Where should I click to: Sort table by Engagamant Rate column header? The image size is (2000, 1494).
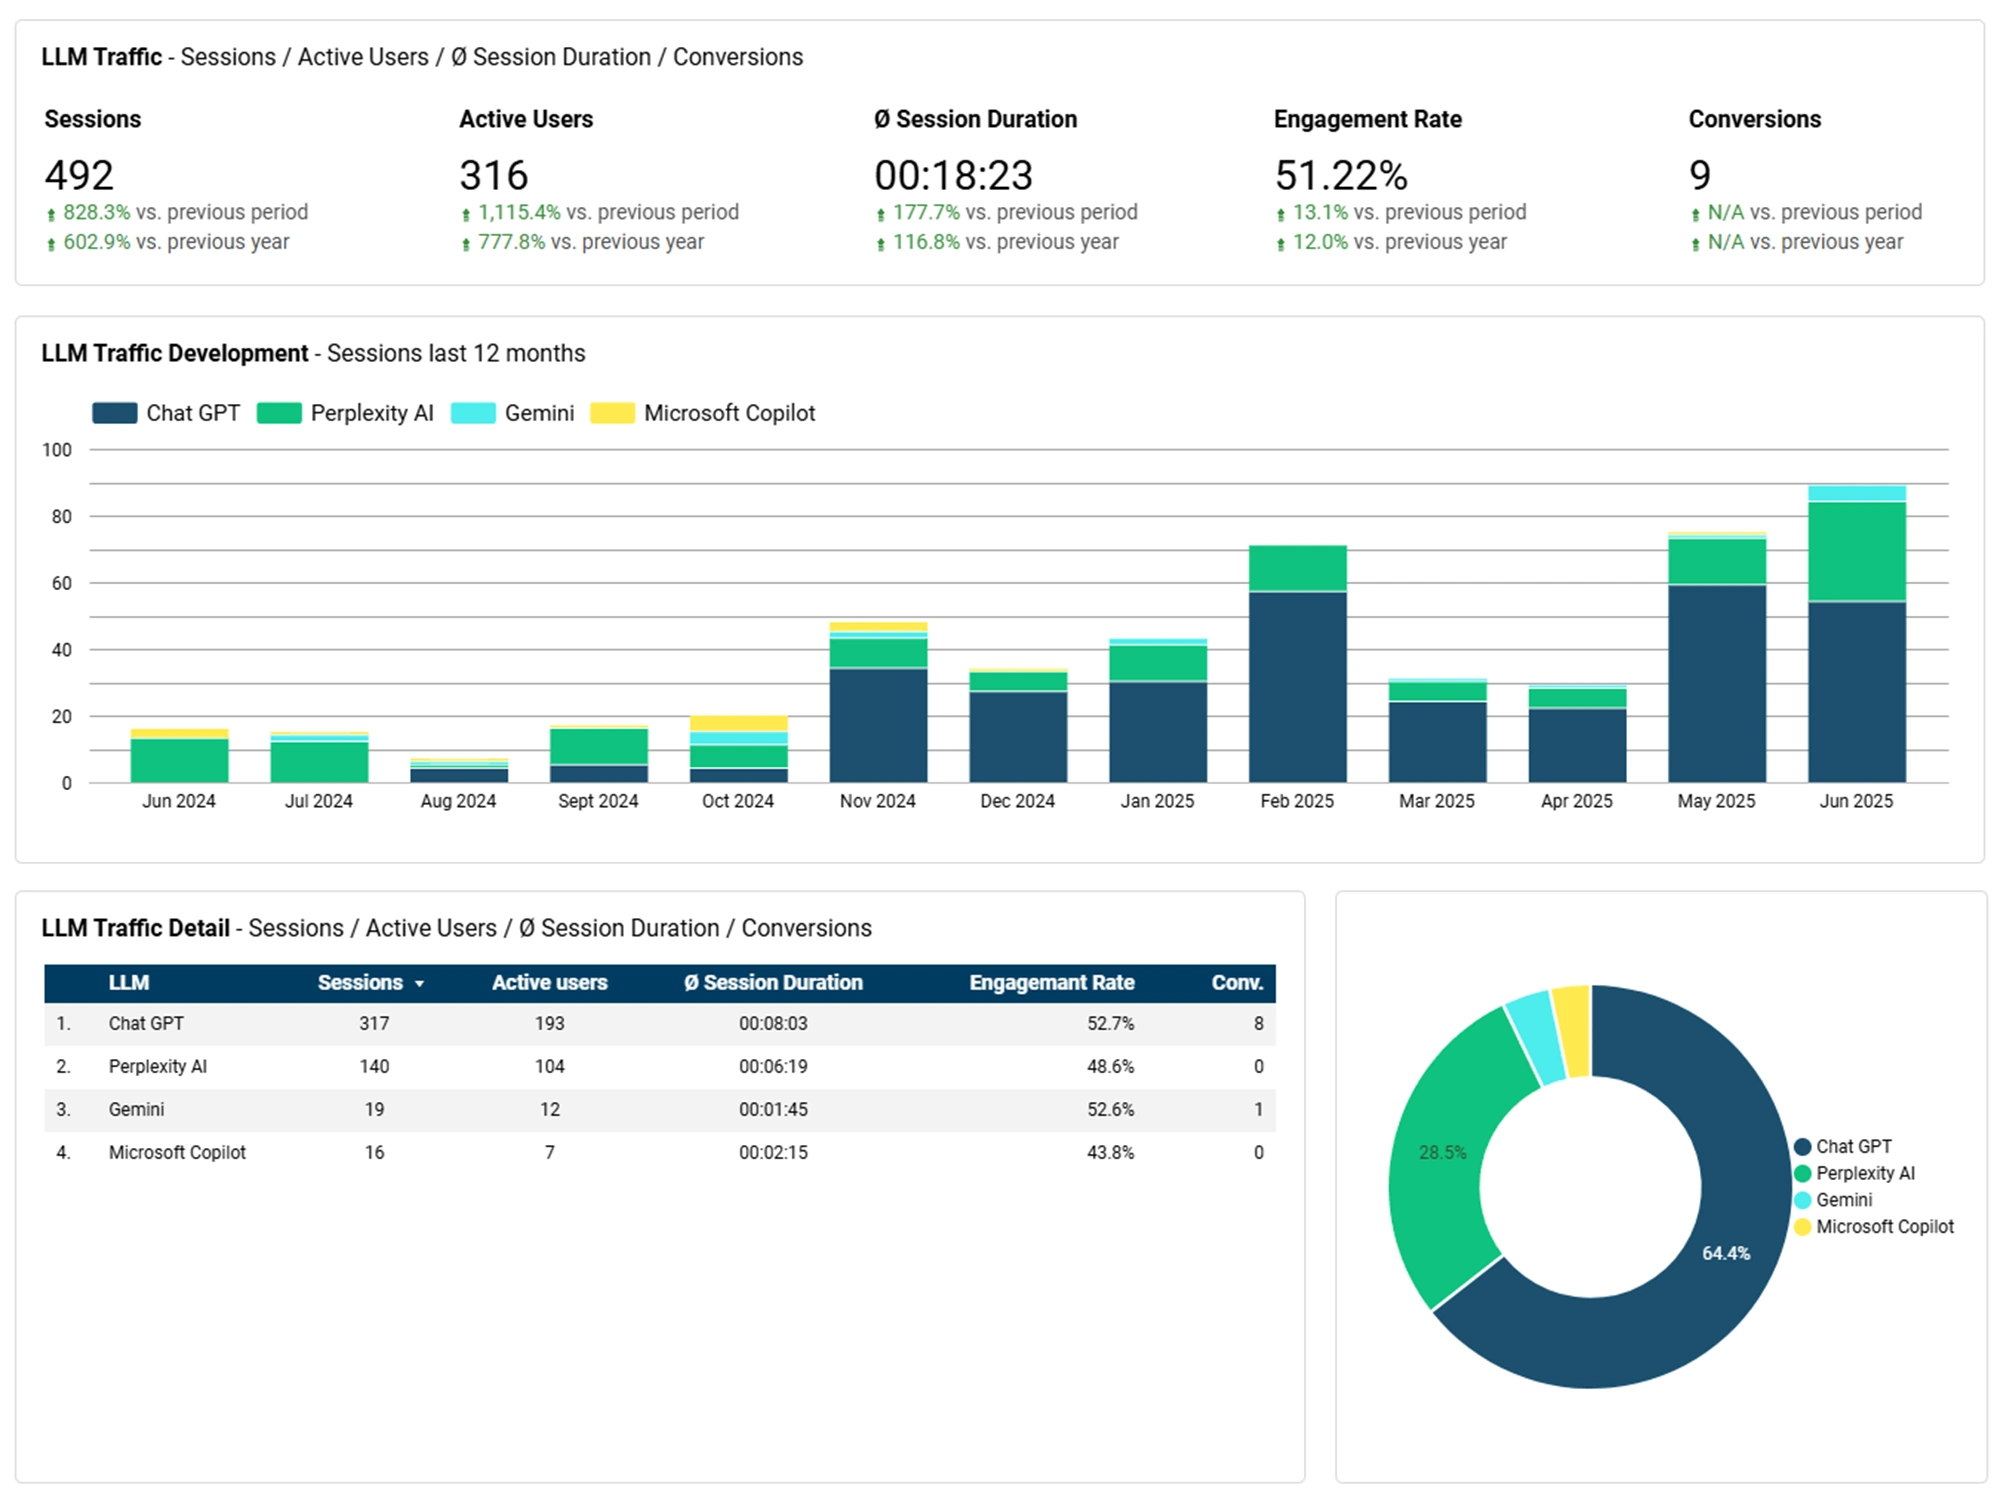pyautogui.click(x=1051, y=983)
